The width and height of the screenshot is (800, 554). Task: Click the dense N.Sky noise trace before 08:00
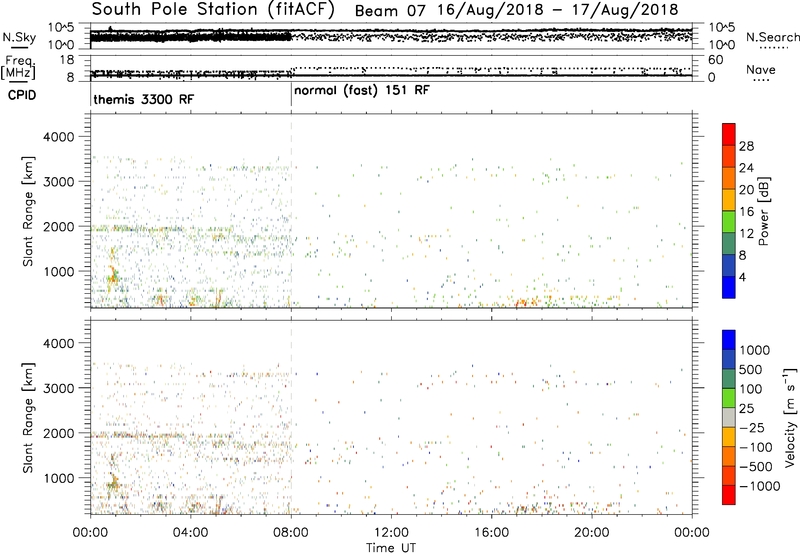191,36
